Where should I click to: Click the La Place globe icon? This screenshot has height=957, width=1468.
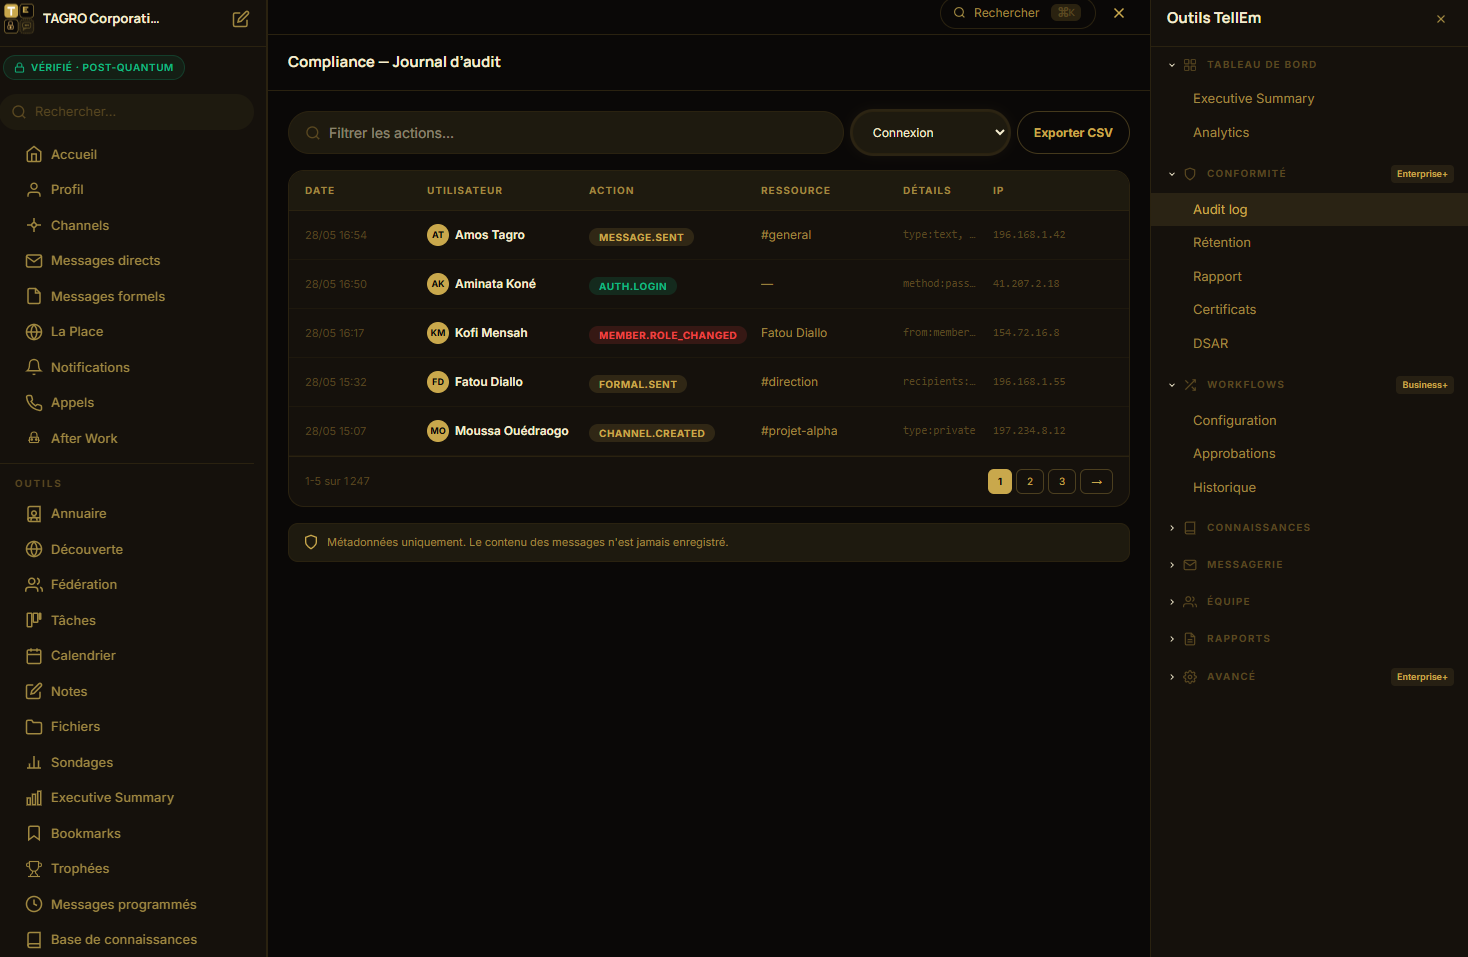(34, 331)
